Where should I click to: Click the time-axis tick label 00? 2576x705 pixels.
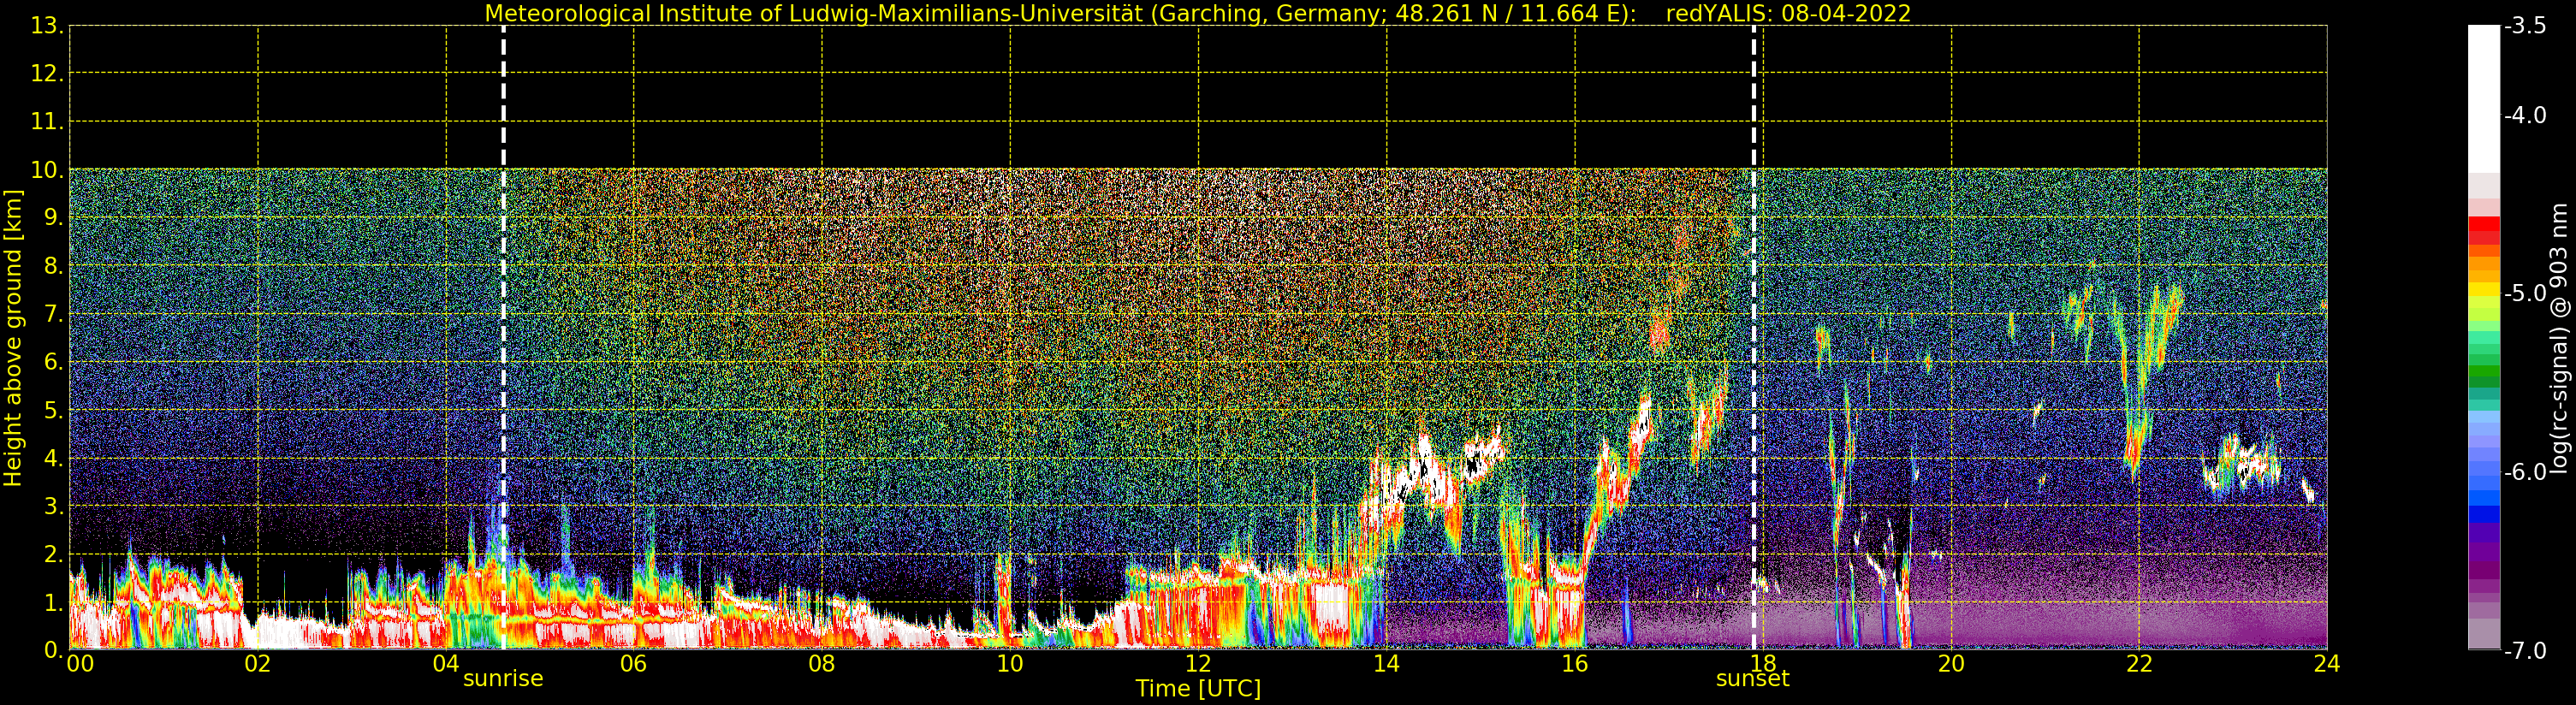coord(80,664)
